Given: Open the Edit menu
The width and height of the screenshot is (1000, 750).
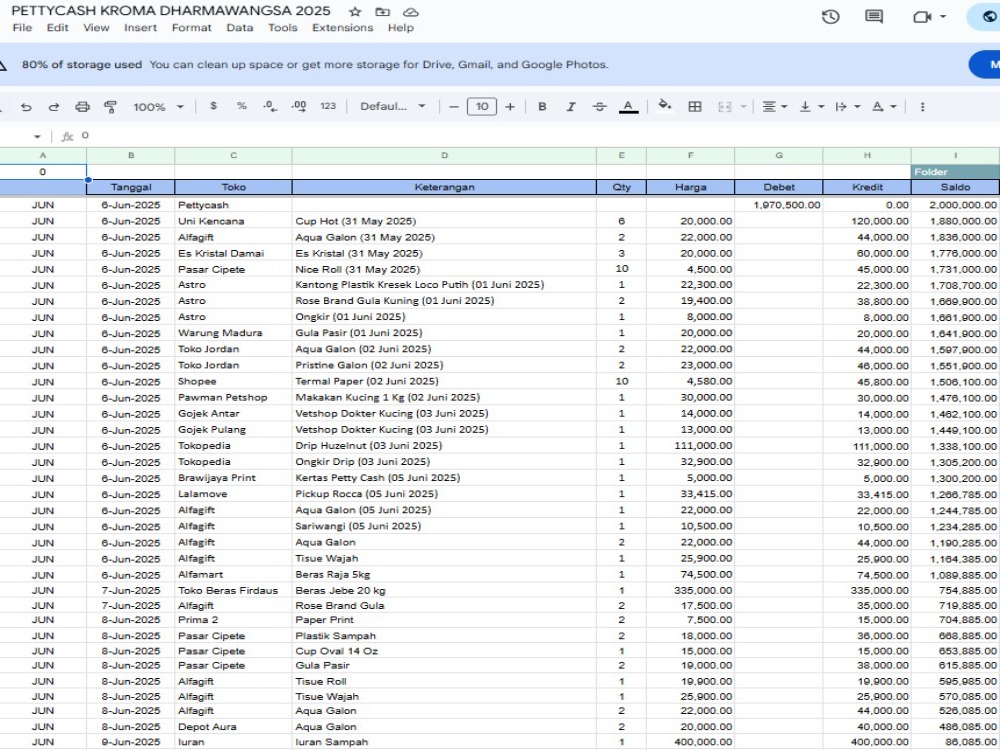Looking at the screenshot, I should pyautogui.click(x=57, y=27).
